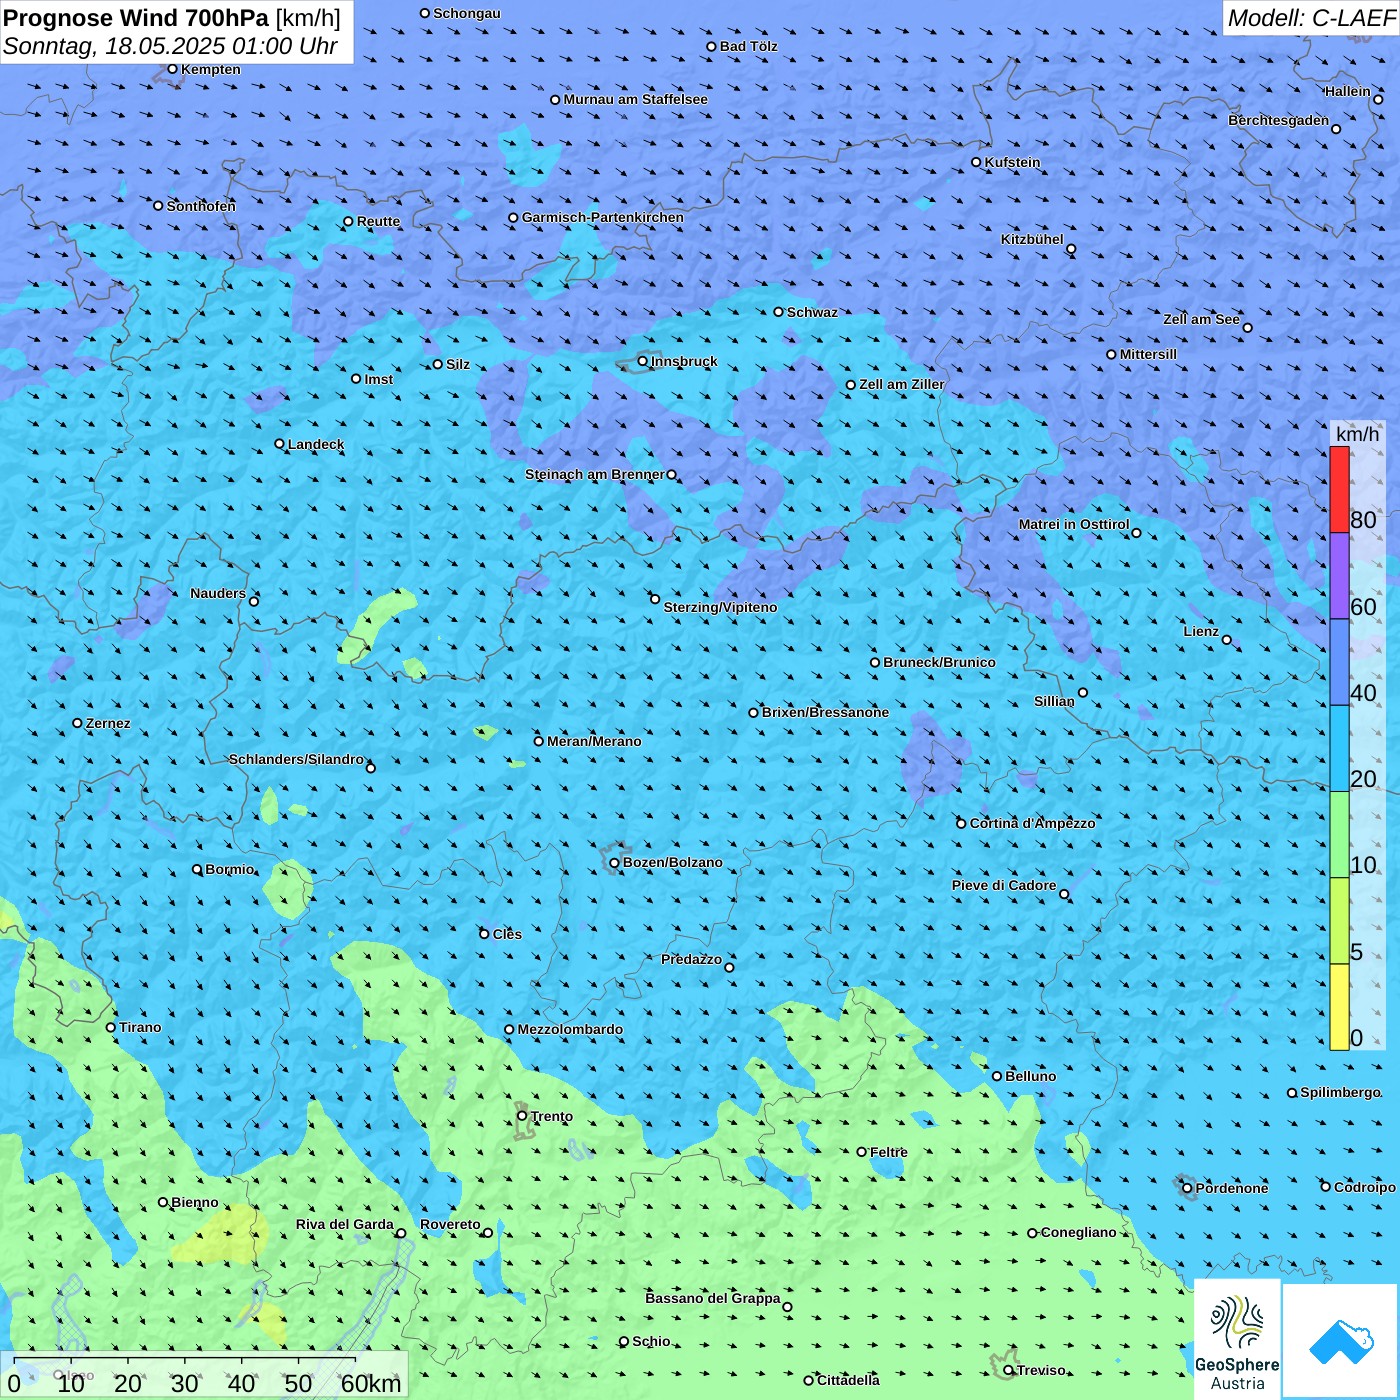Click the Bruneck/Brunico location marker
This screenshot has height=1400, width=1400.
coord(875,662)
